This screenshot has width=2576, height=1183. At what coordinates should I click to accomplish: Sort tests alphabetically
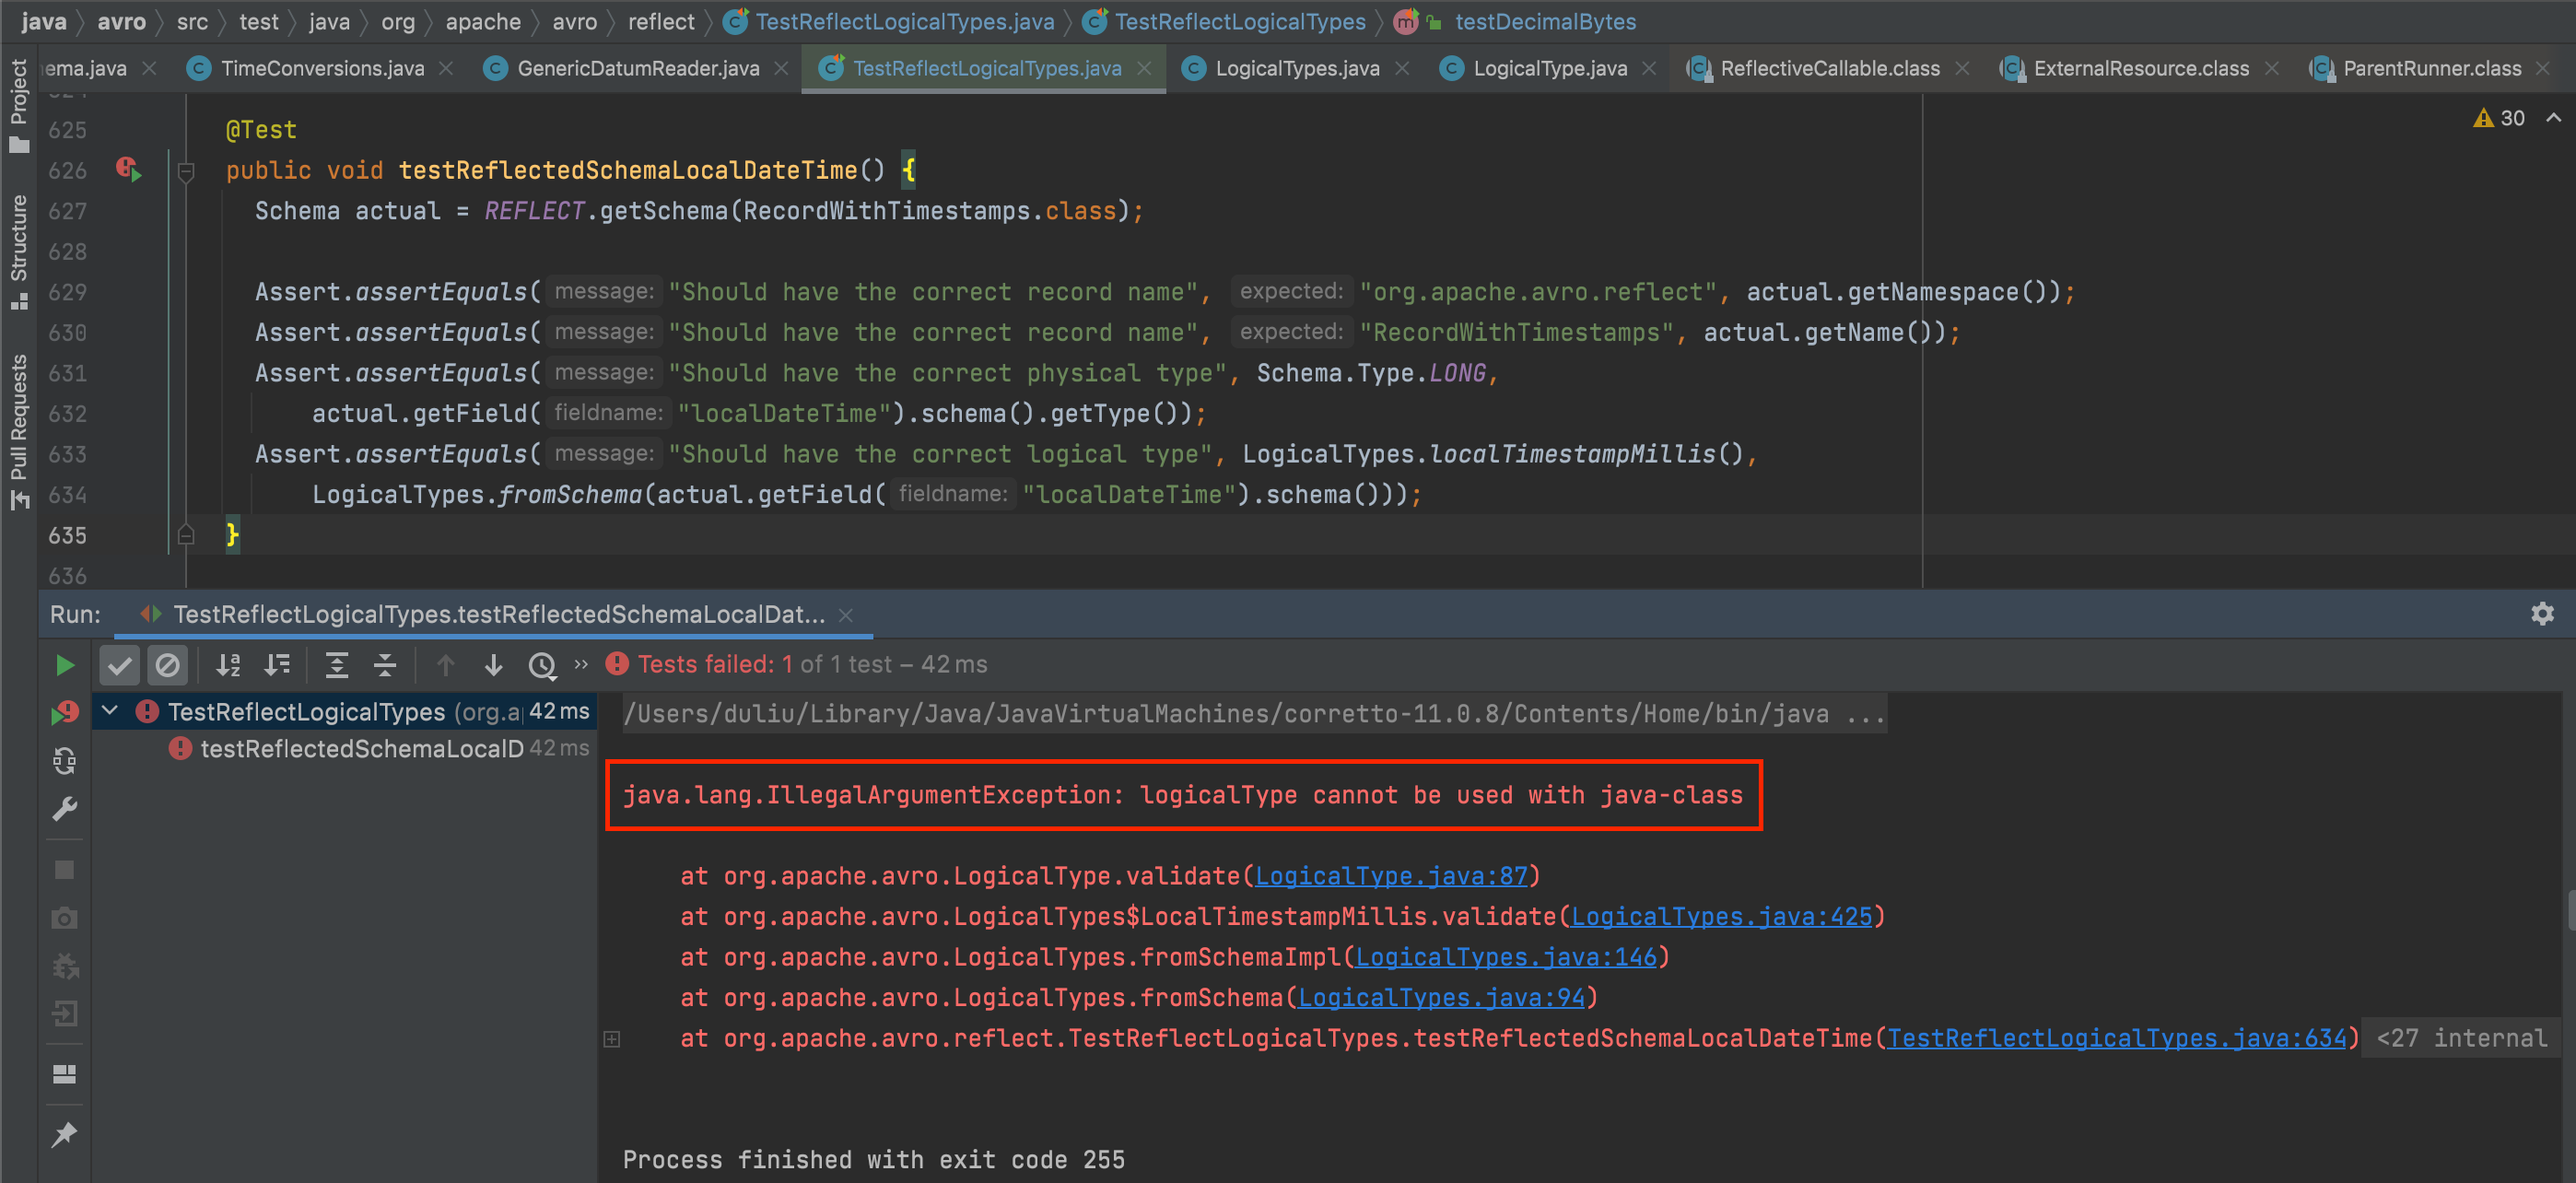click(x=229, y=665)
